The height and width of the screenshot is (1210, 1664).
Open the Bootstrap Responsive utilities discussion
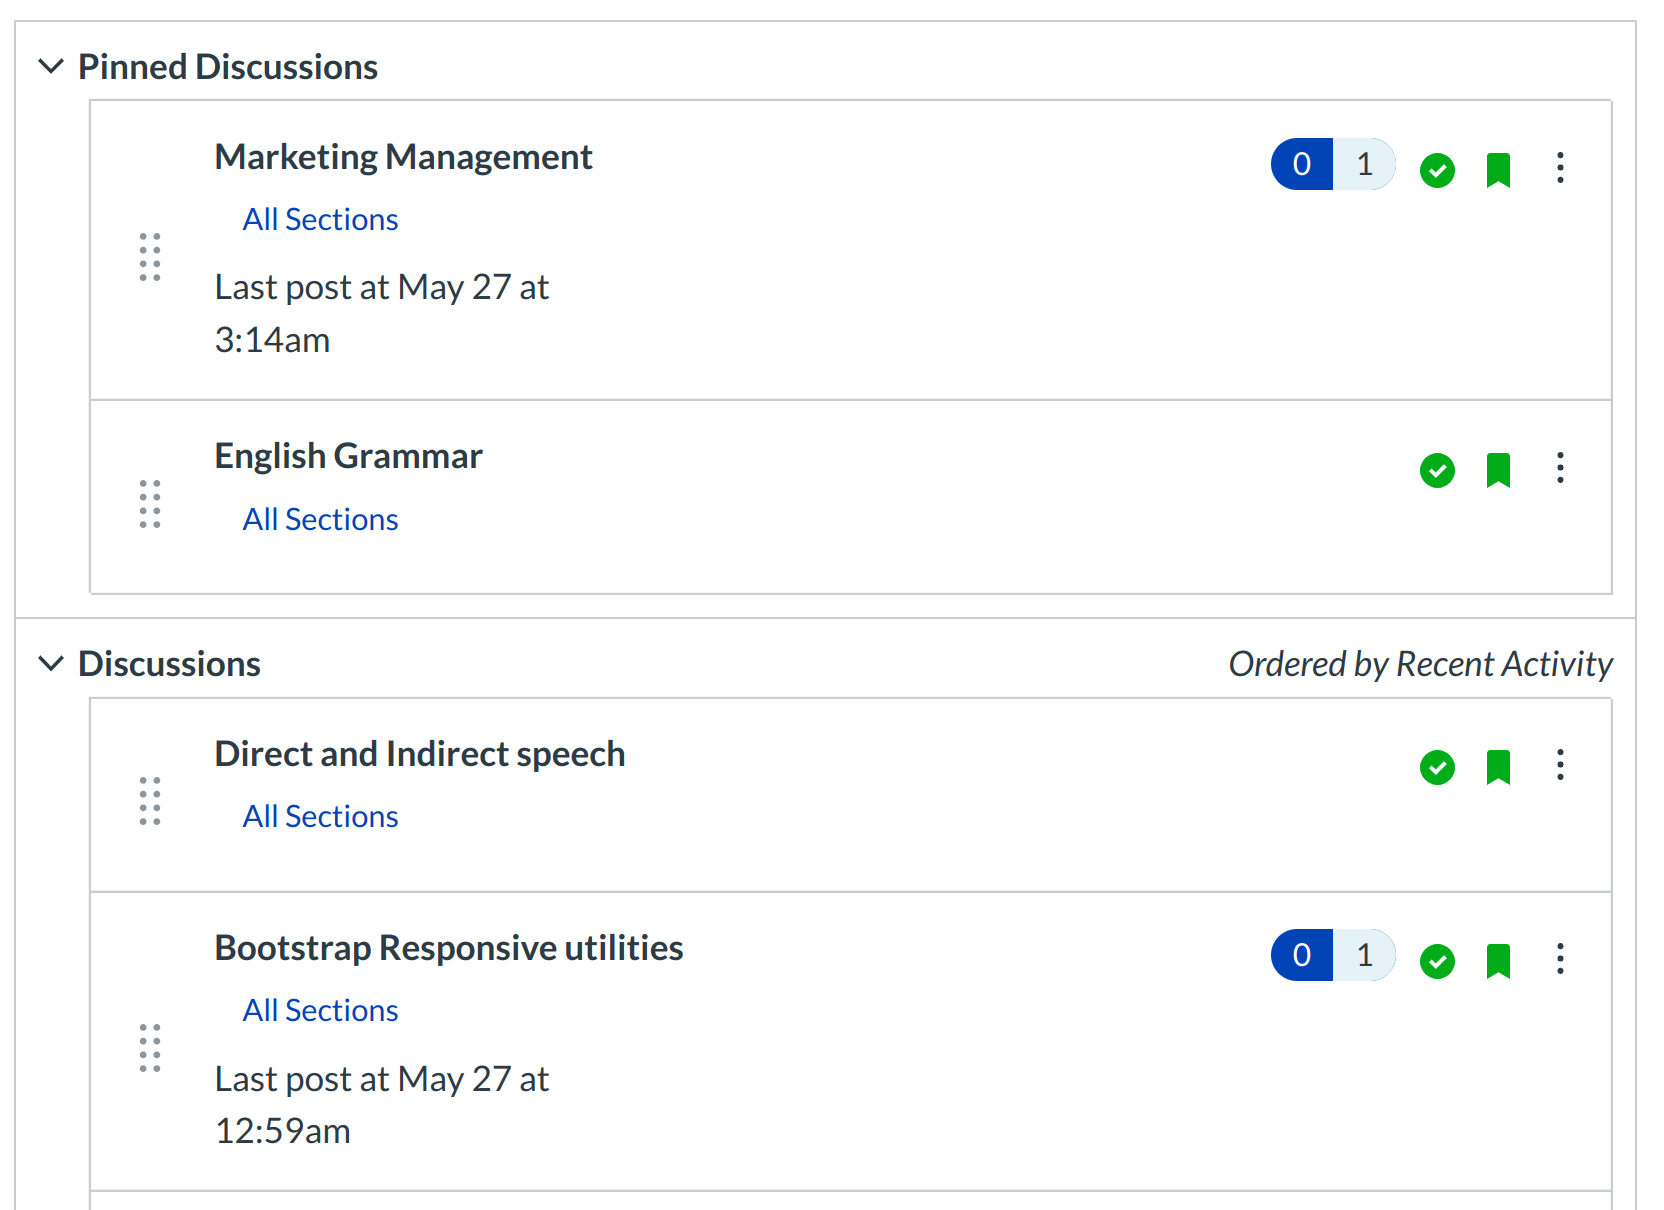point(448,948)
